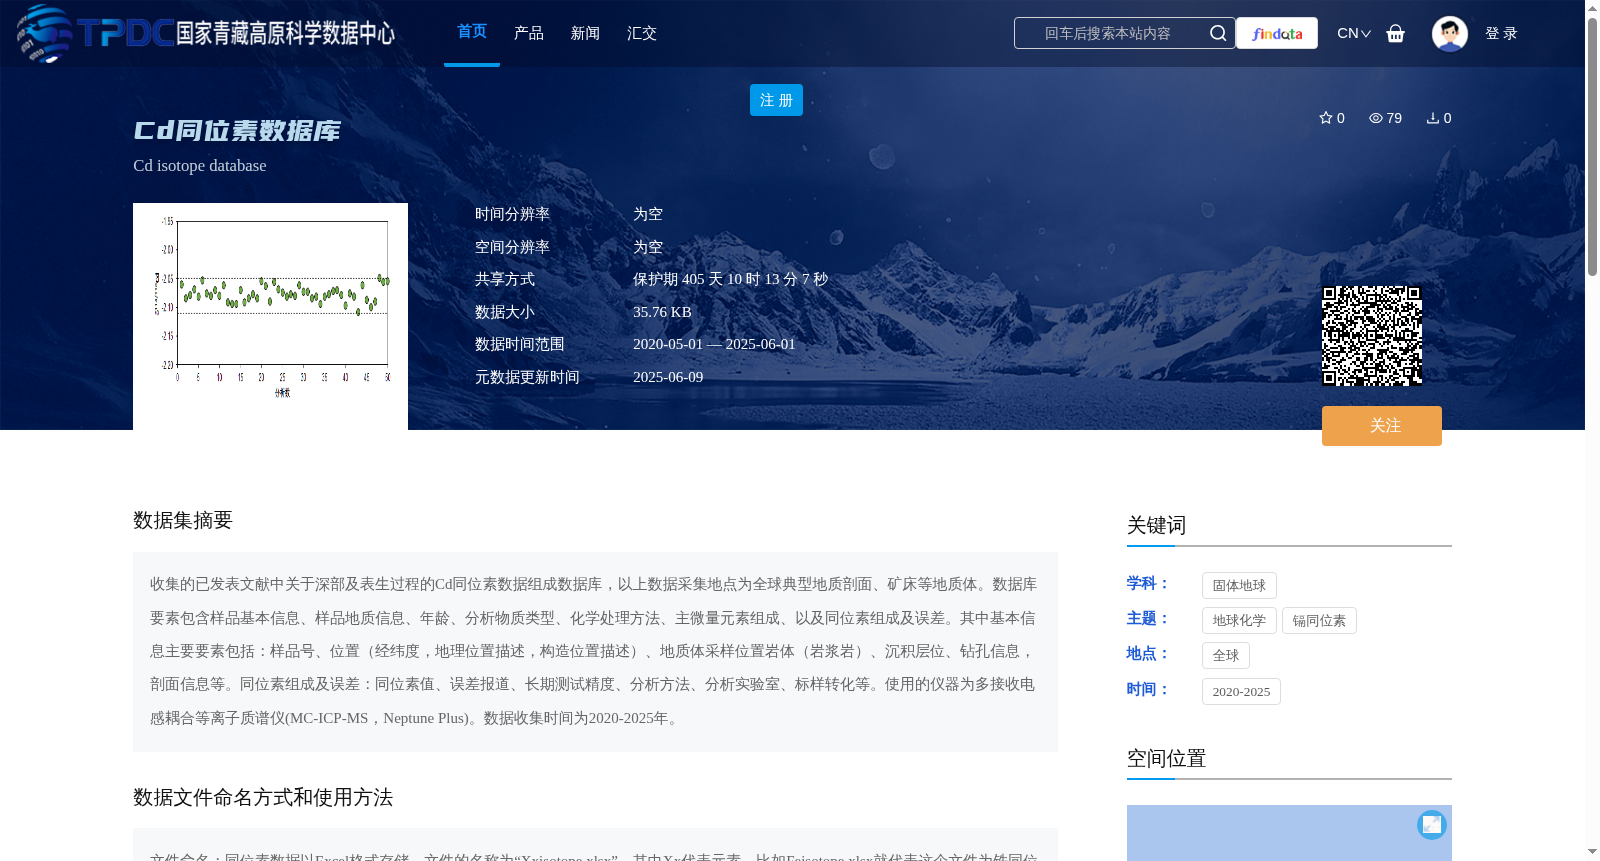Open the 产品 menu
Screen dimensions: 1600x861
[528, 33]
